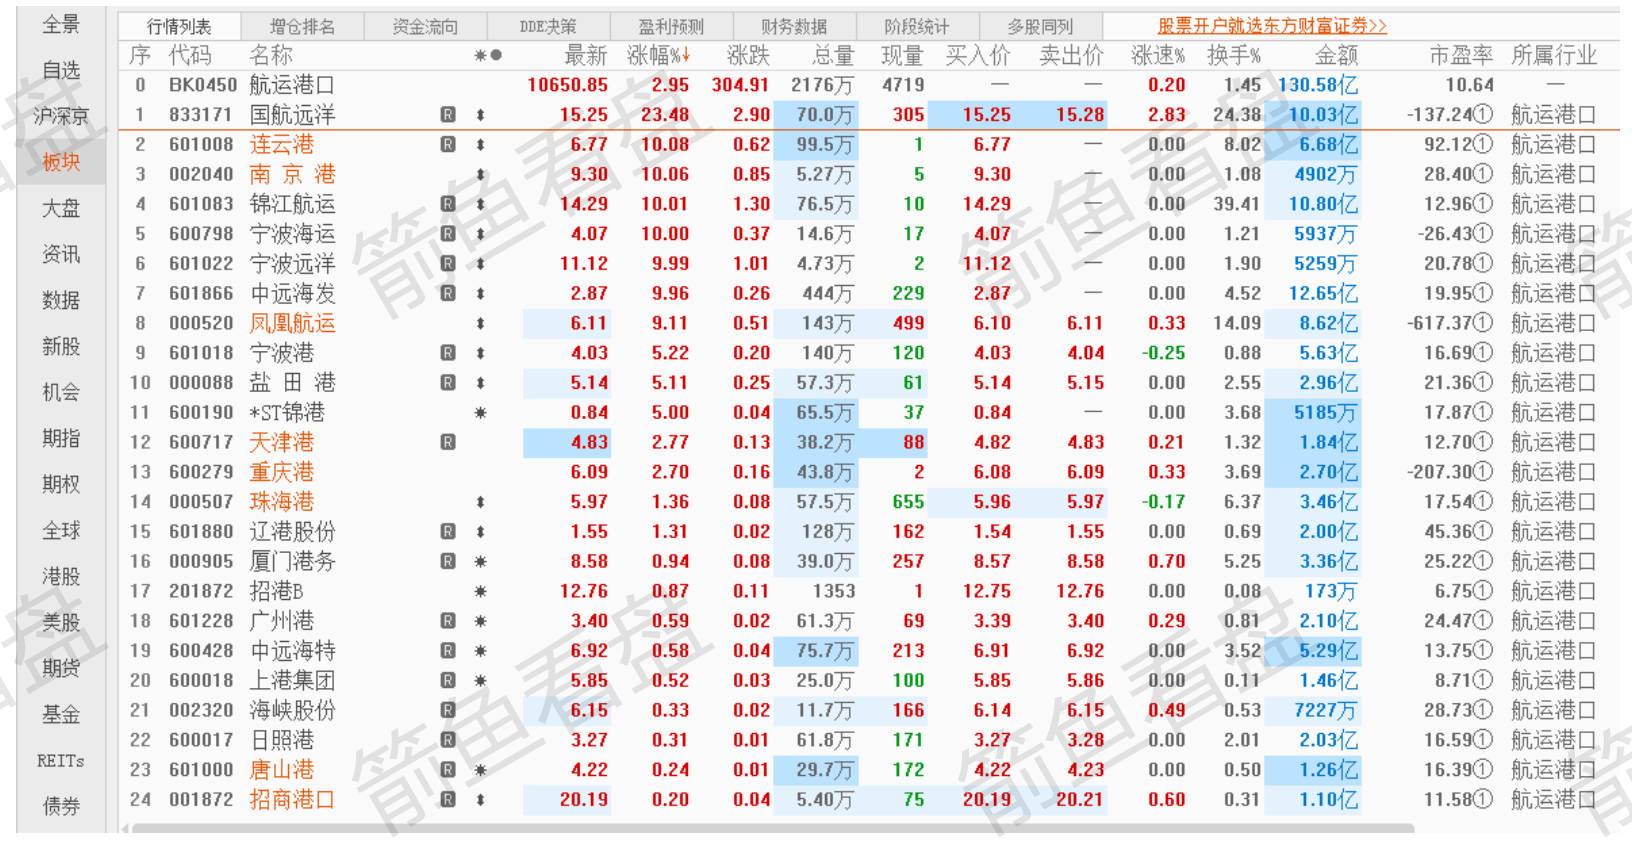The width and height of the screenshot is (1632, 845).
Task: Click the star-dot marker column header
Action: click(x=488, y=56)
